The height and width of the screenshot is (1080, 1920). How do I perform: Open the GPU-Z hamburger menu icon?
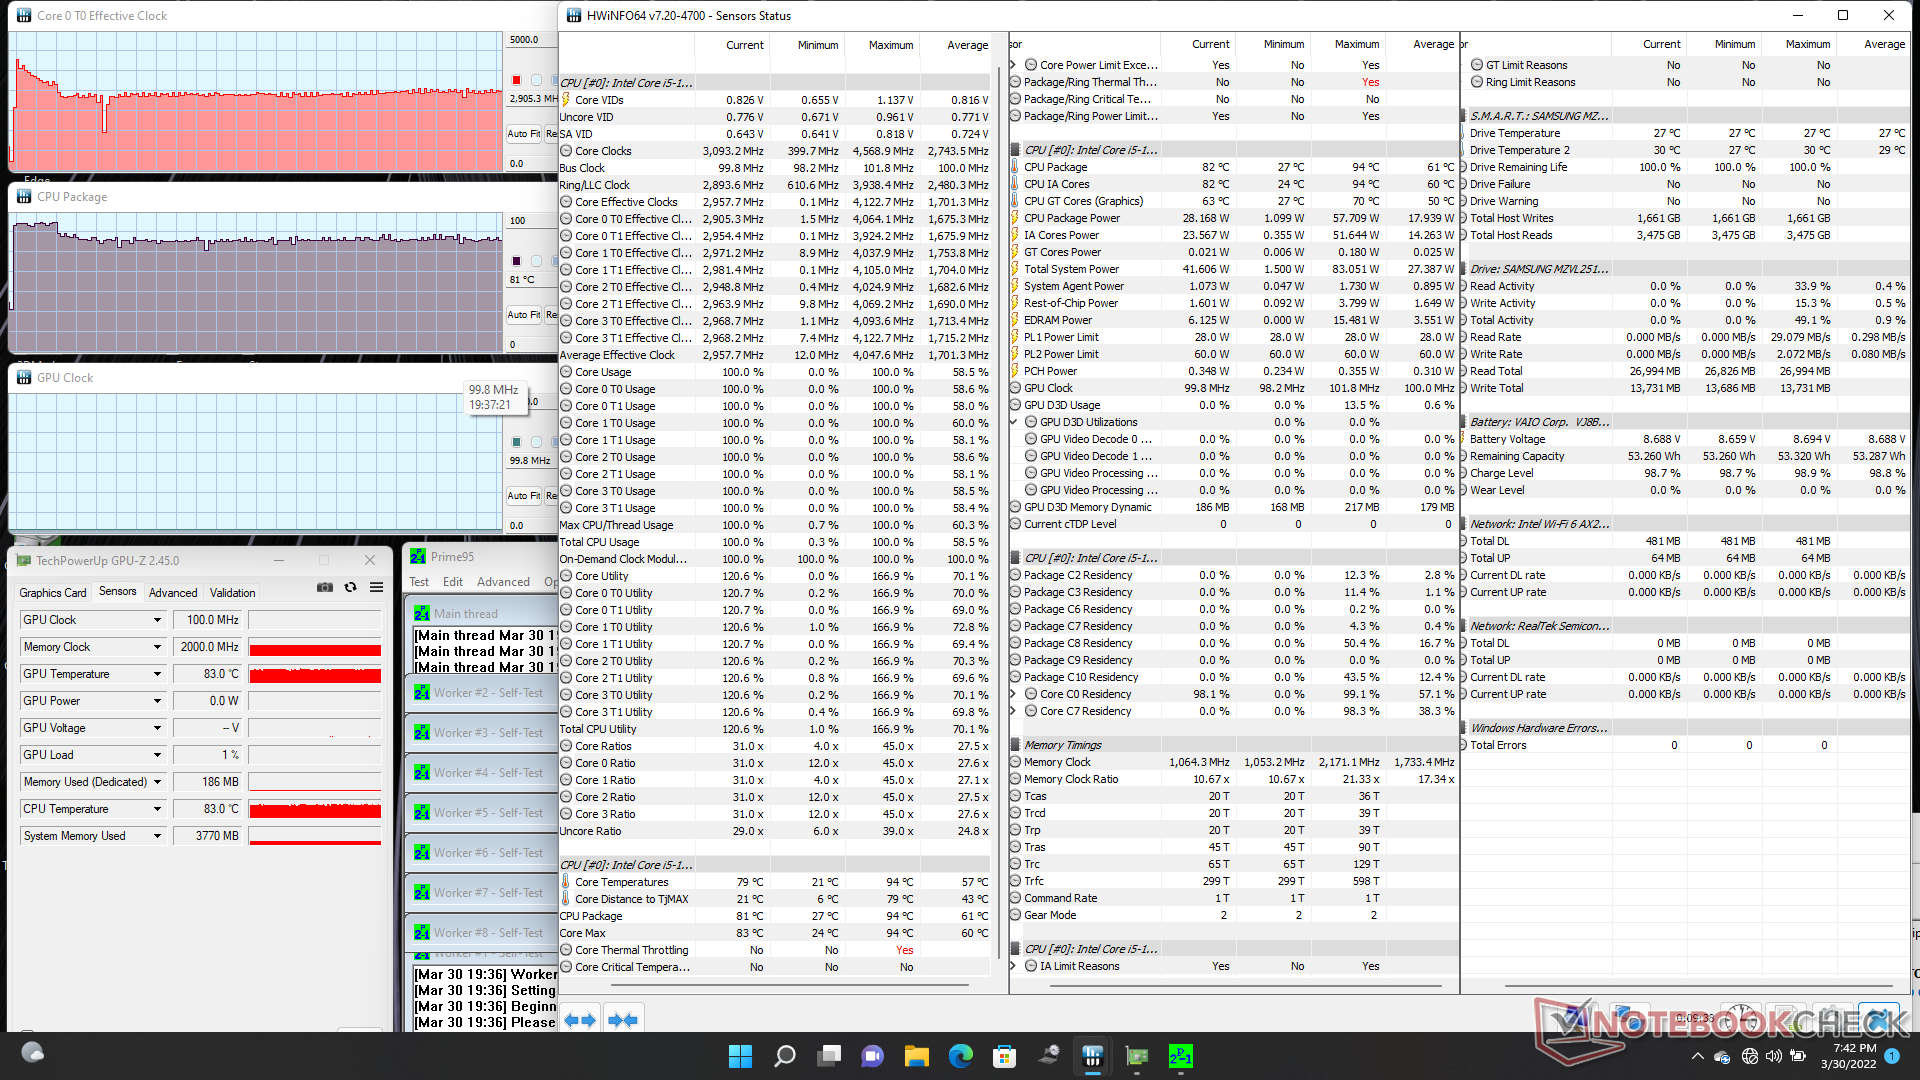pos(377,588)
